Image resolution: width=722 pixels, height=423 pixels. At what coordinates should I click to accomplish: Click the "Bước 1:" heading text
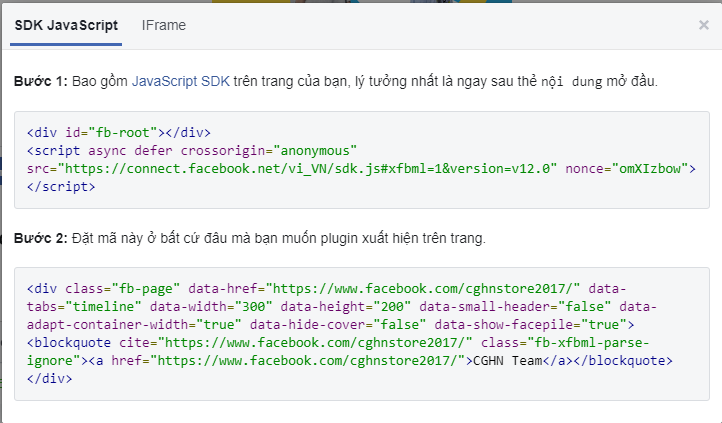pos(40,80)
